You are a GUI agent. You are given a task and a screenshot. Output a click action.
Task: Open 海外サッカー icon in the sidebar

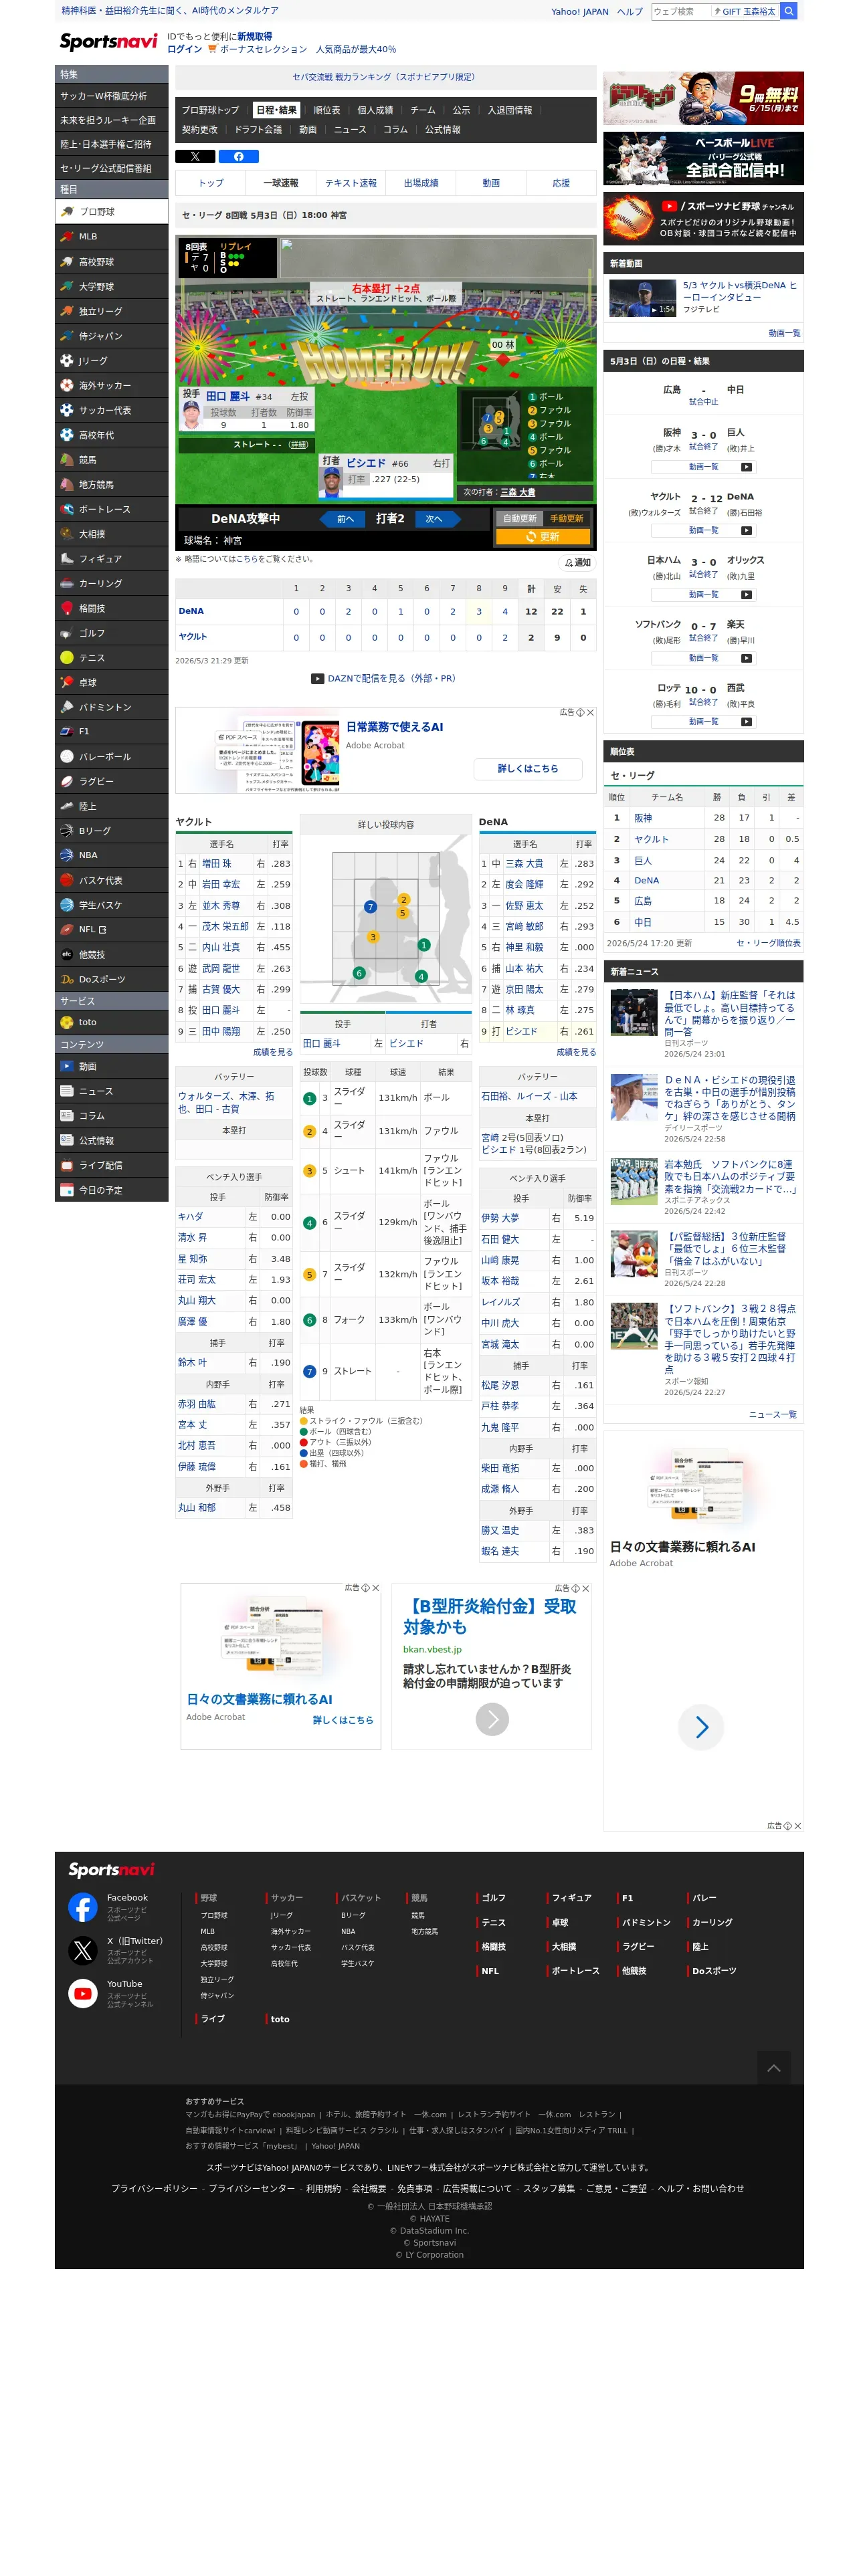tap(67, 386)
